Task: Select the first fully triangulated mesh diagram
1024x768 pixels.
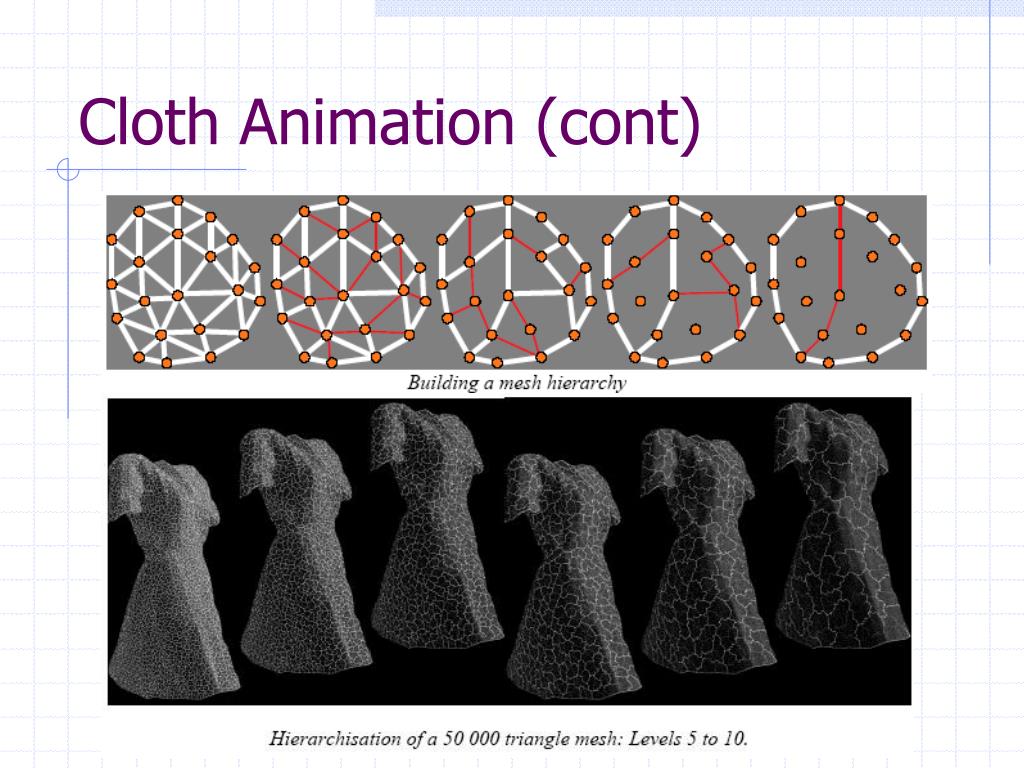Action: (186, 281)
